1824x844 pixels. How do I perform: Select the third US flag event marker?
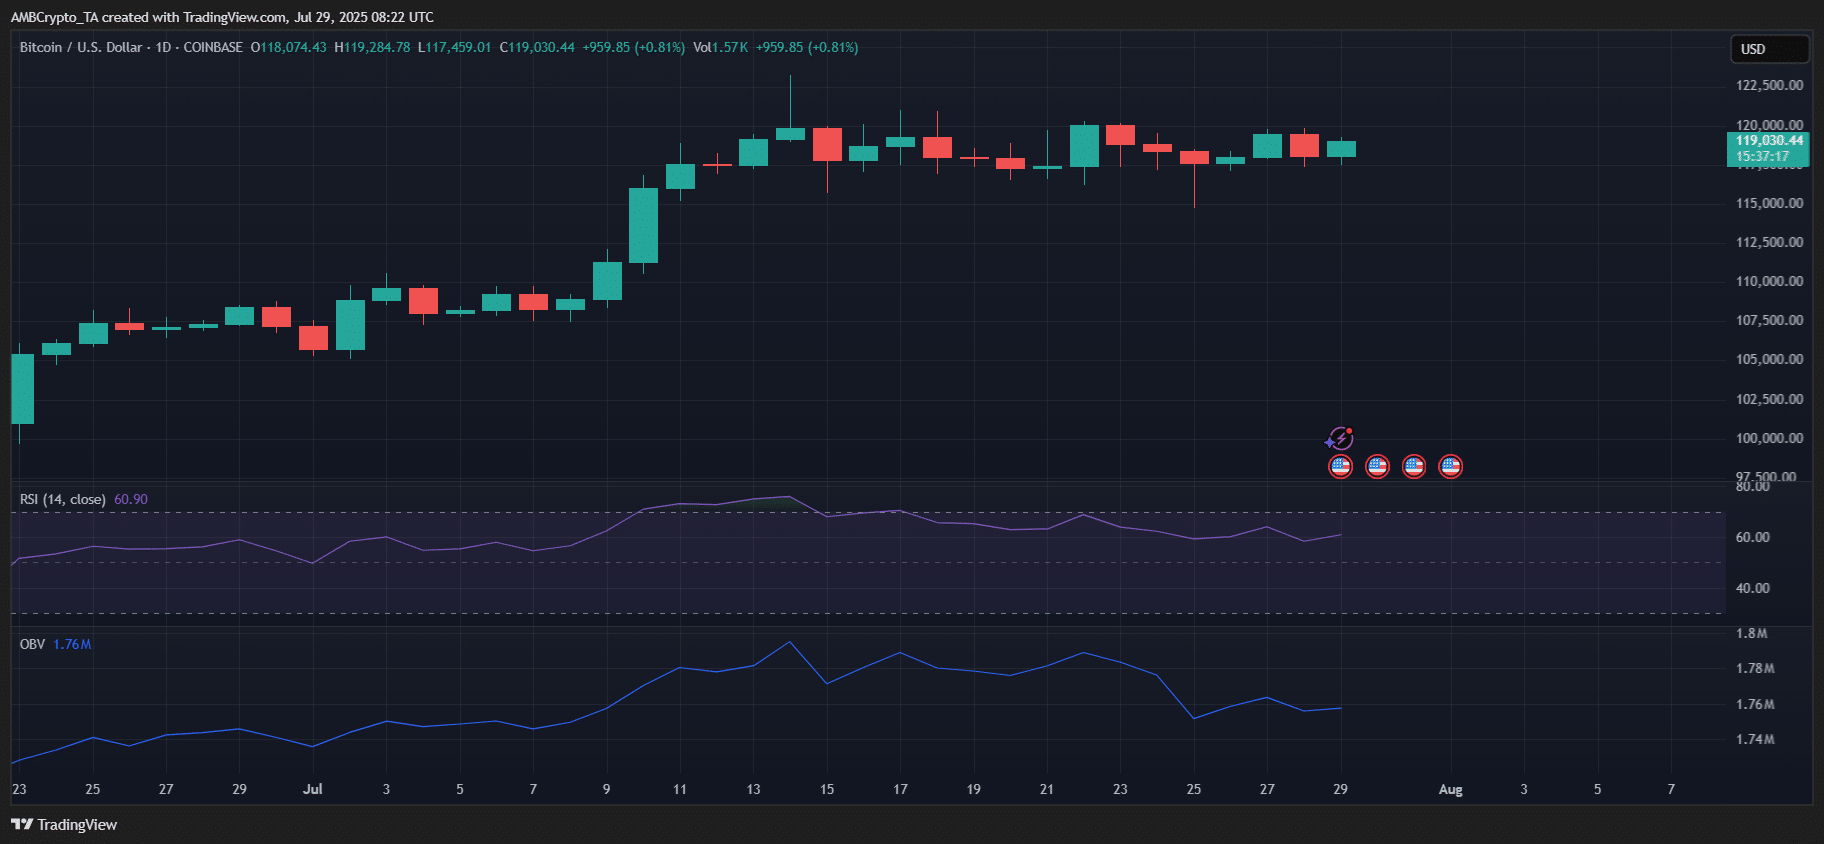click(1413, 466)
